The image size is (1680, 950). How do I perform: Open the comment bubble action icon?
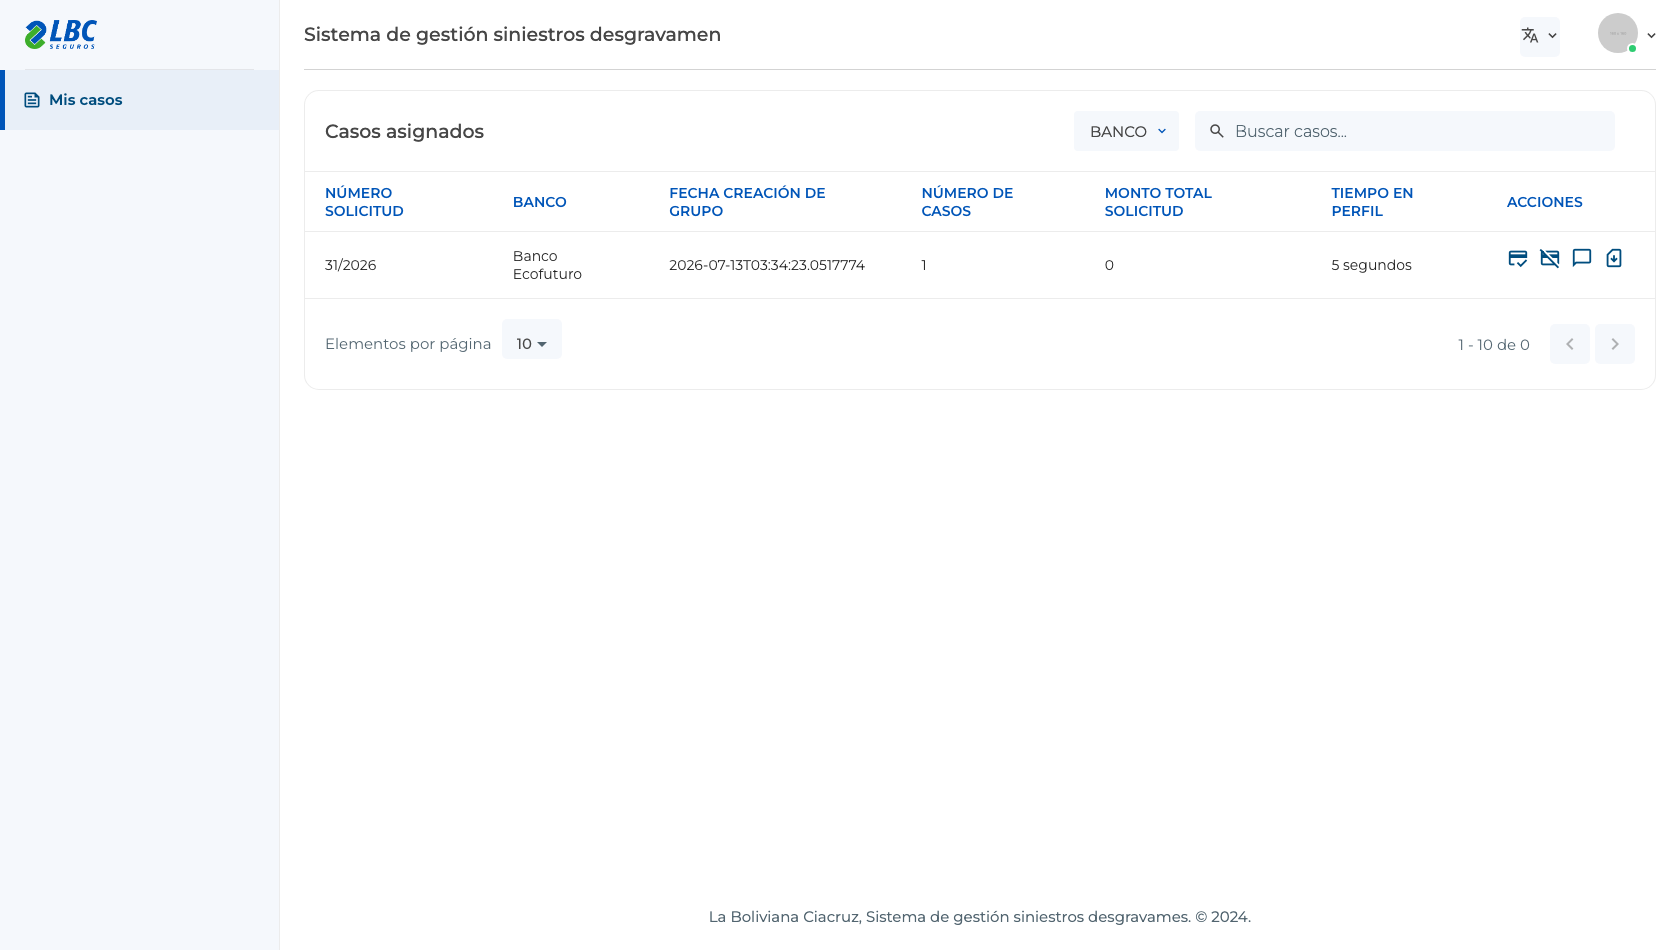point(1581,259)
